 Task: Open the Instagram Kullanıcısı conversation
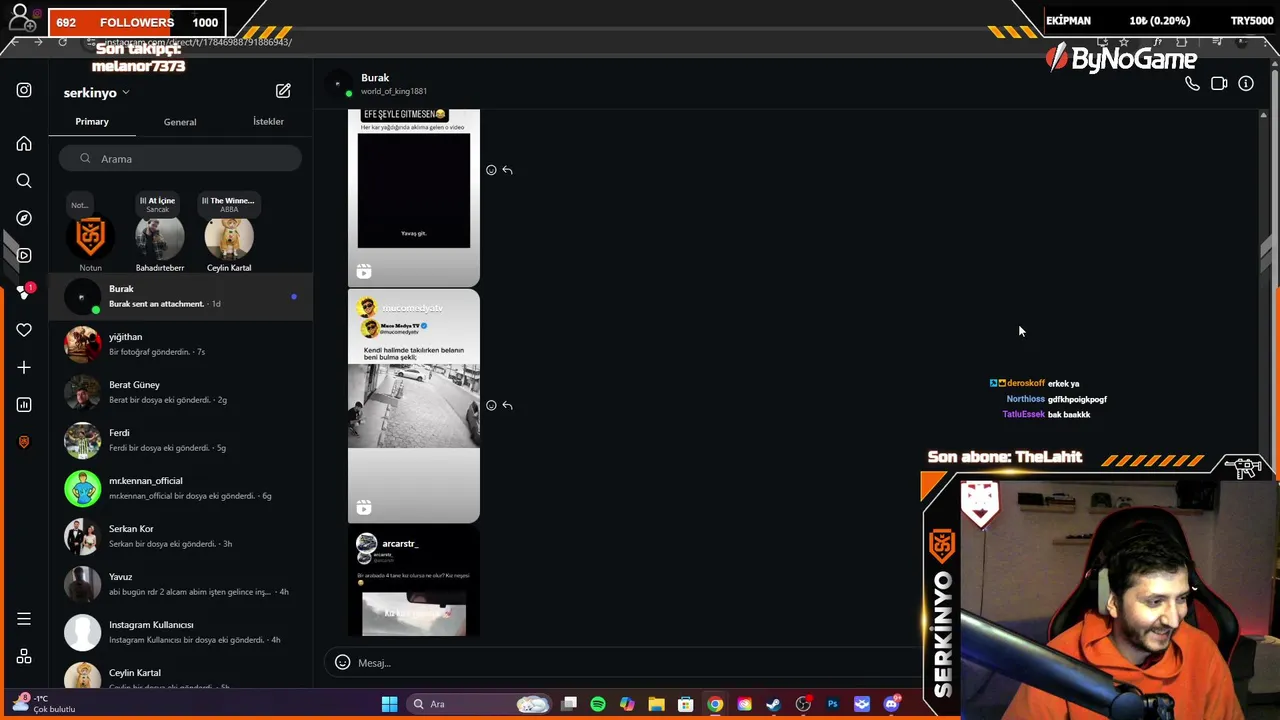coord(180,633)
